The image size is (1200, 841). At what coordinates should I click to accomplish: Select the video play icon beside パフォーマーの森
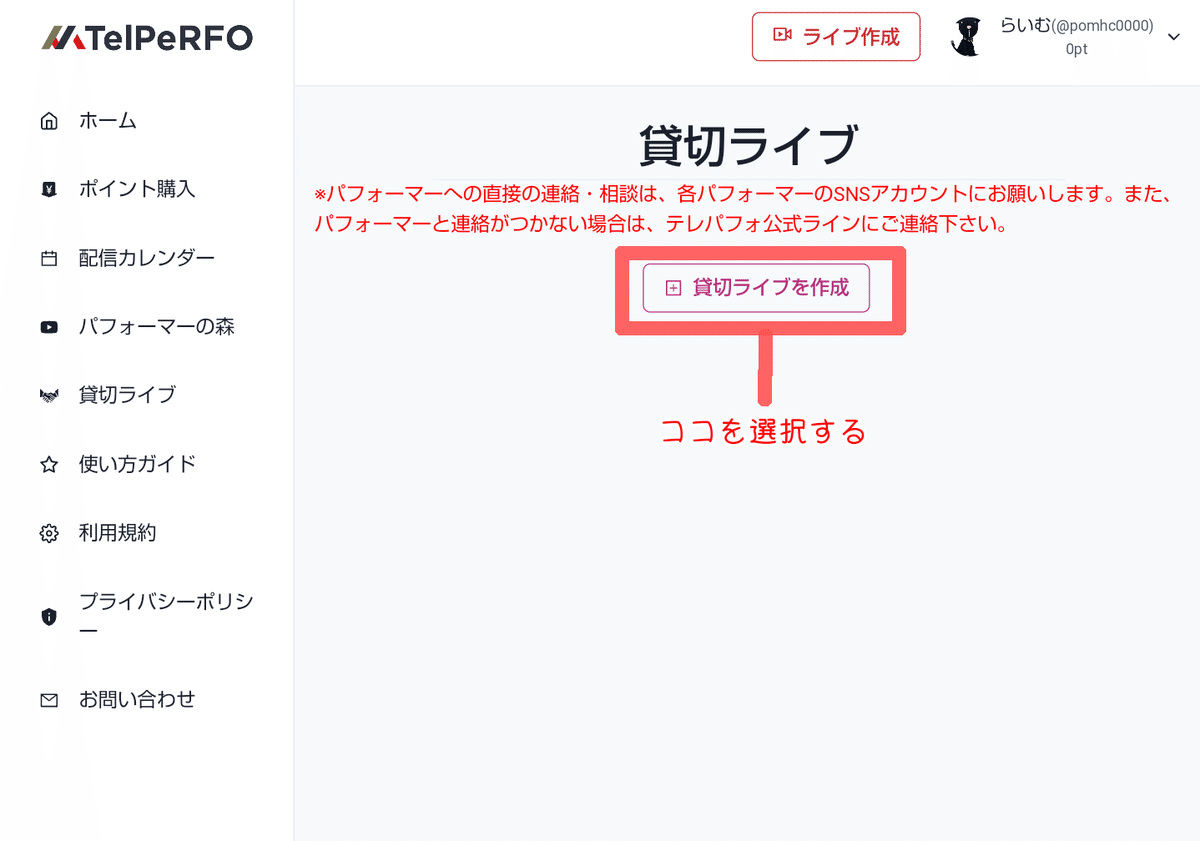[x=49, y=326]
